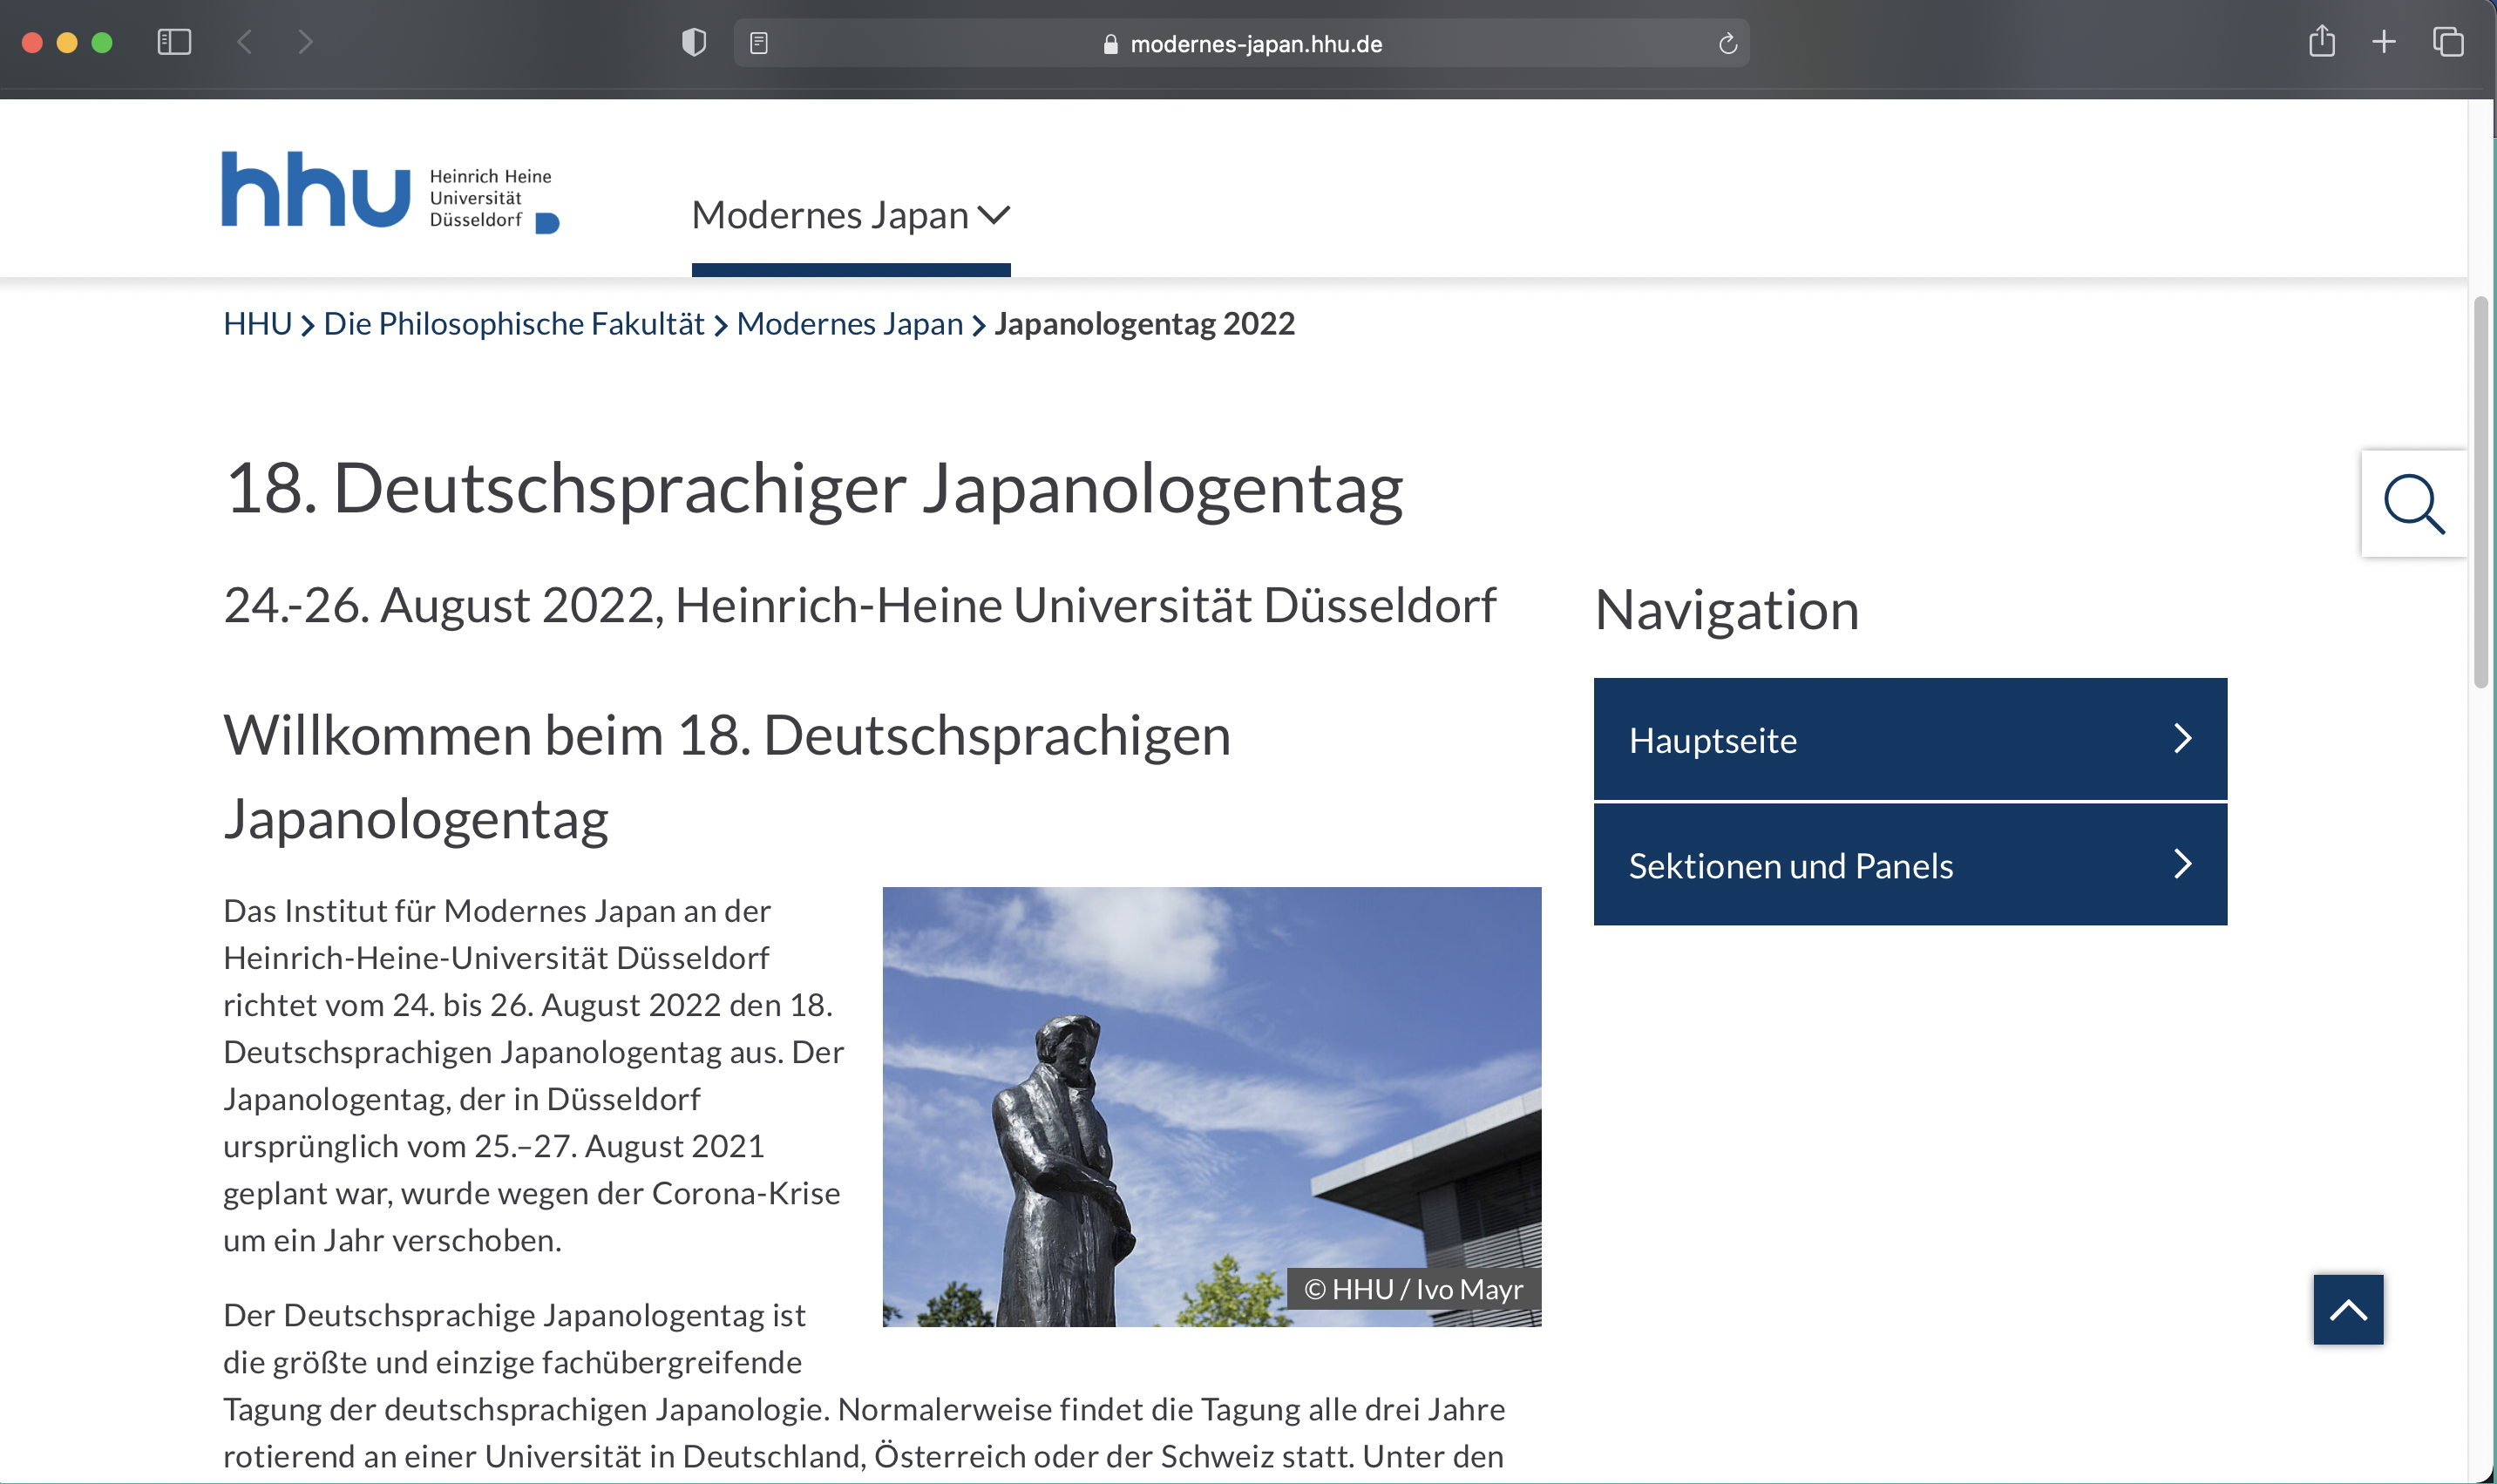The height and width of the screenshot is (1484, 2497).
Task: Open the site search magnifier icon
Action: (2414, 503)
